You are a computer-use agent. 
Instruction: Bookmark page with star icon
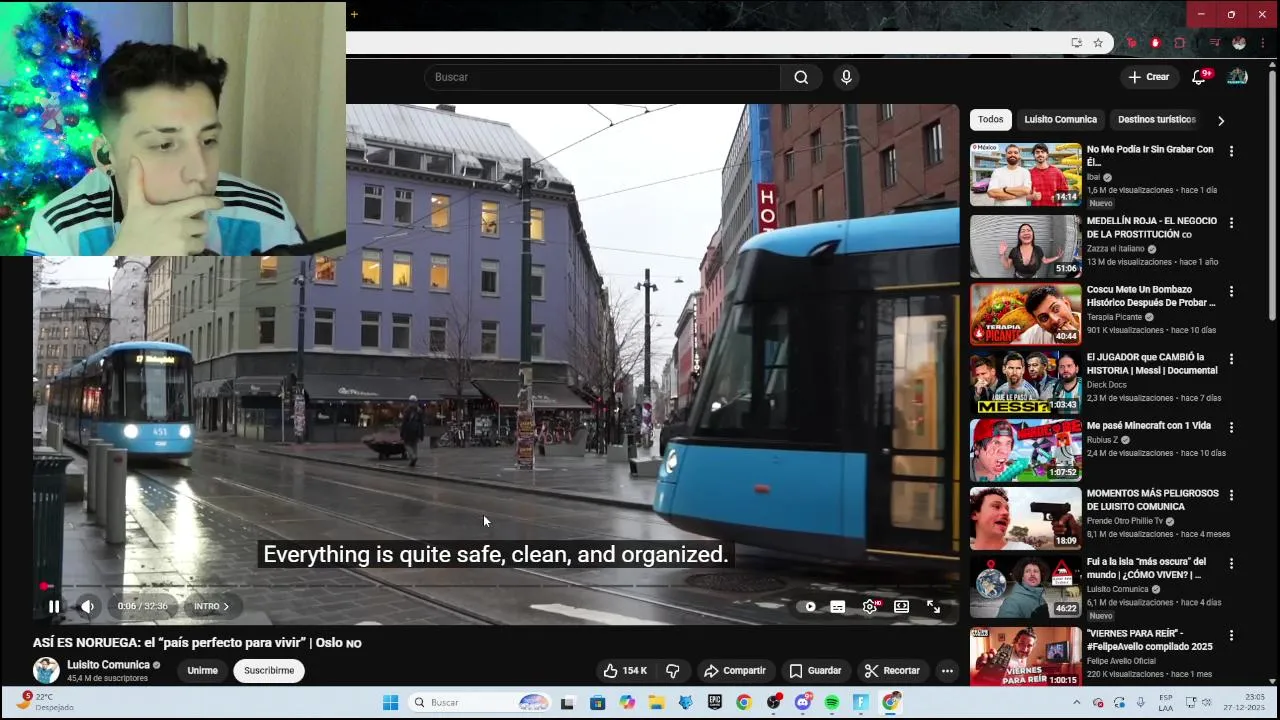tap(1098, 43)
